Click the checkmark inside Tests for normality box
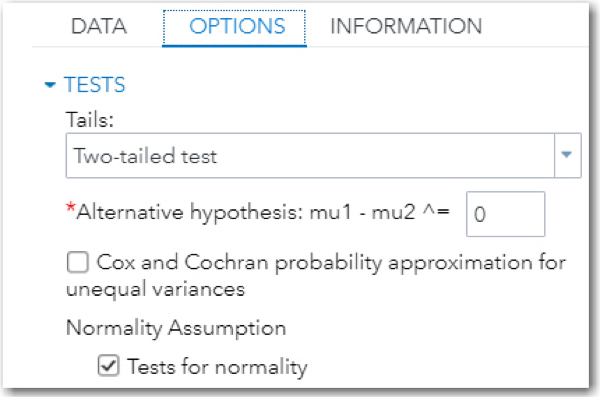 pyautogui.click(x=108, y=366)
